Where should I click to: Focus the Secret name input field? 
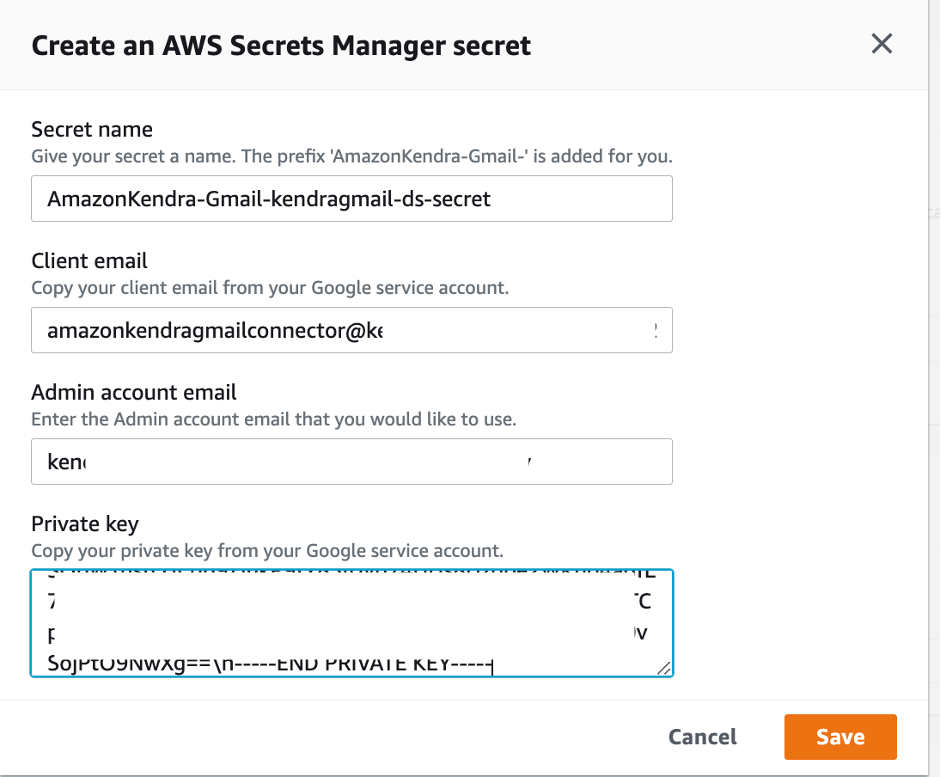(x=351, y=199)
